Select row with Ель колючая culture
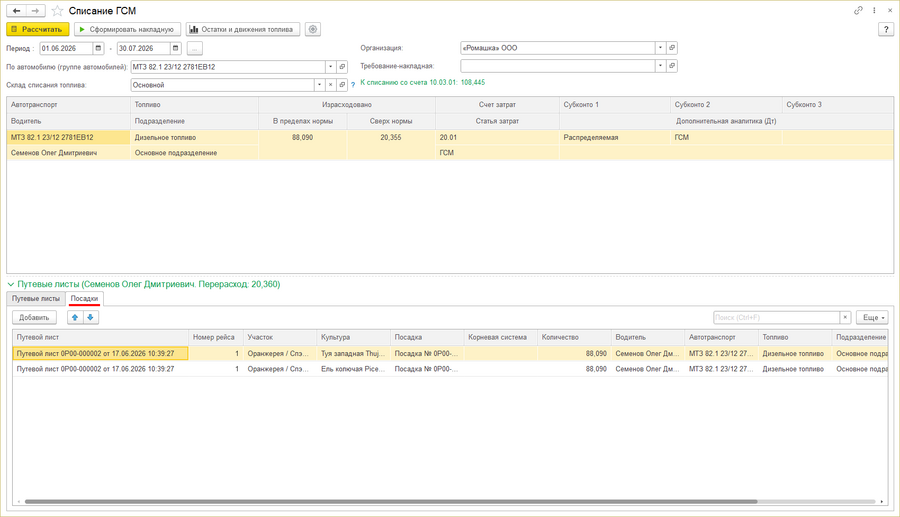Image resolution: width=900 pixels, height=517 pixels. pyautogui.click(x=450, y=369)
